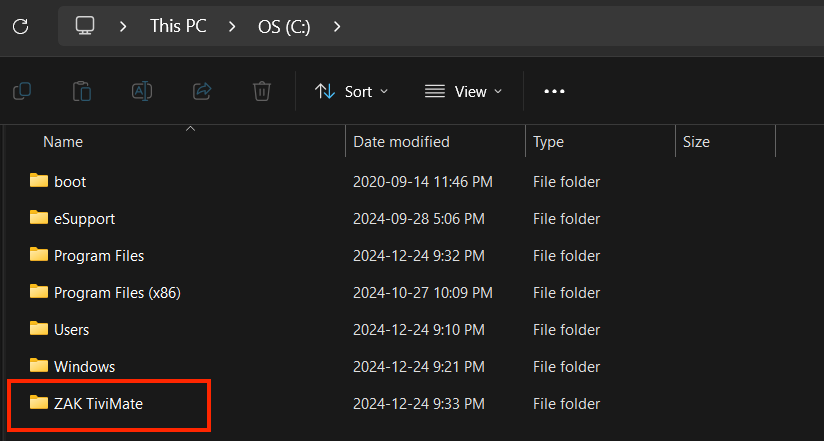Click the monitor icon in address bar

(86, 26)
